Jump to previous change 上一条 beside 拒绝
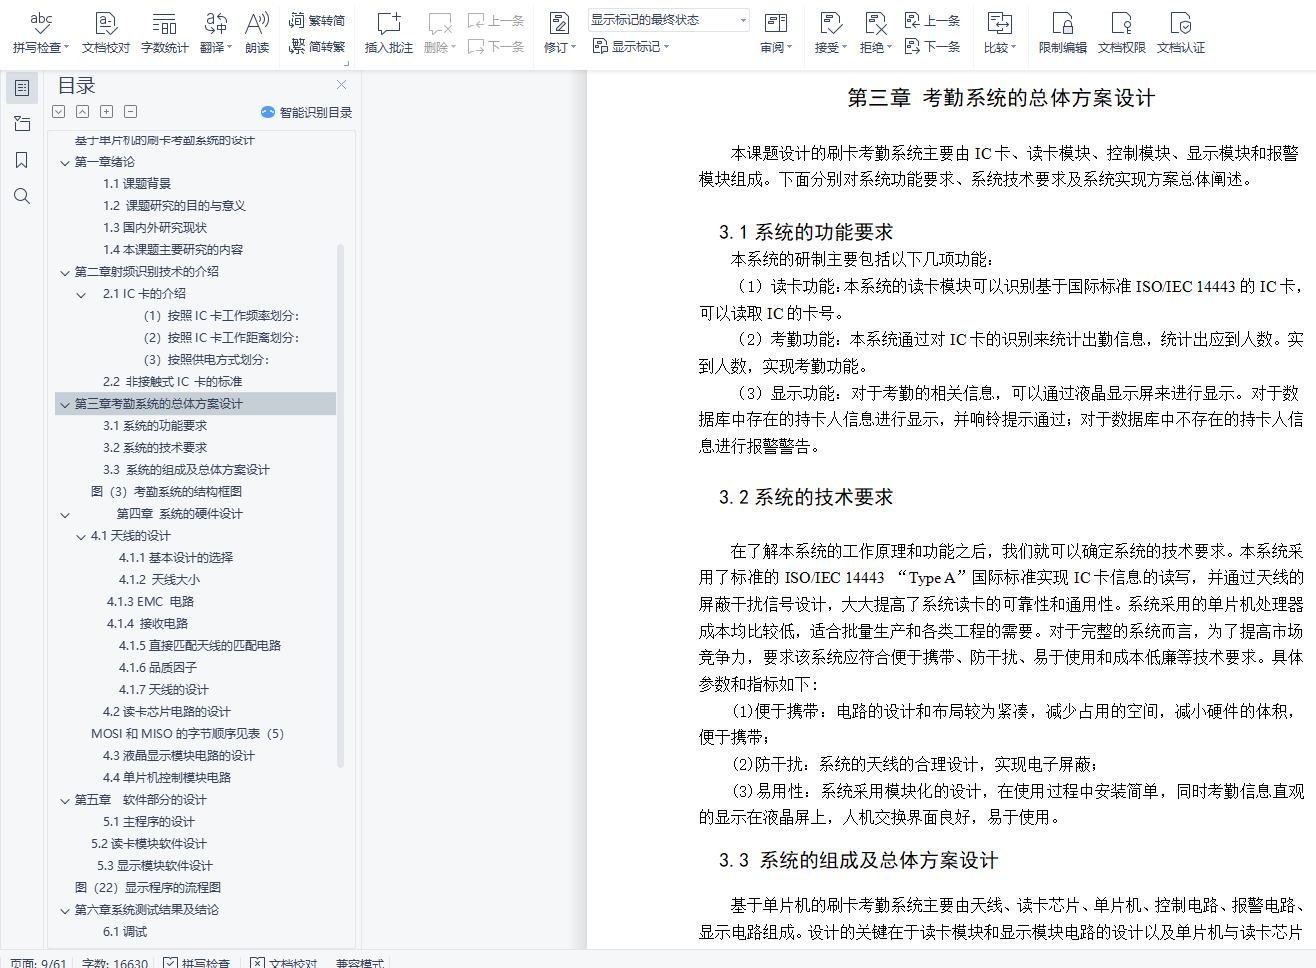Image resolution: width=1316 pixels, height=968 pixels. (x=932, y=20)
